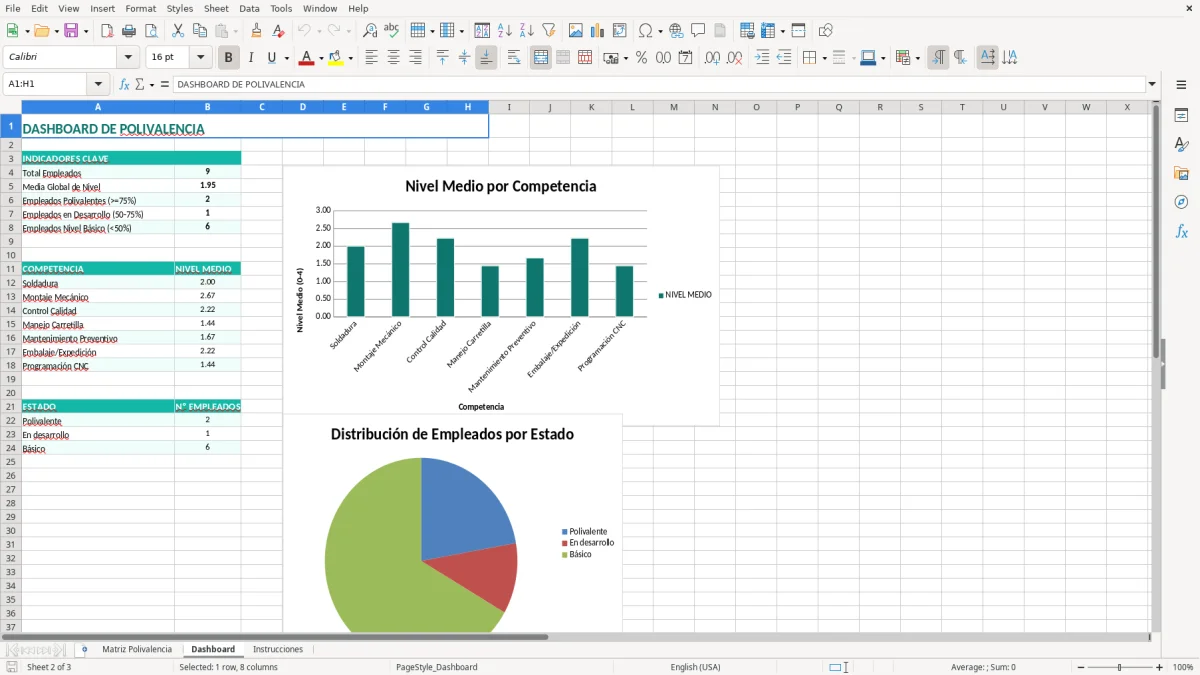Open the background color dropdown arrow
This screenshot has height=675, width=1200.
[x=350, y=58]
